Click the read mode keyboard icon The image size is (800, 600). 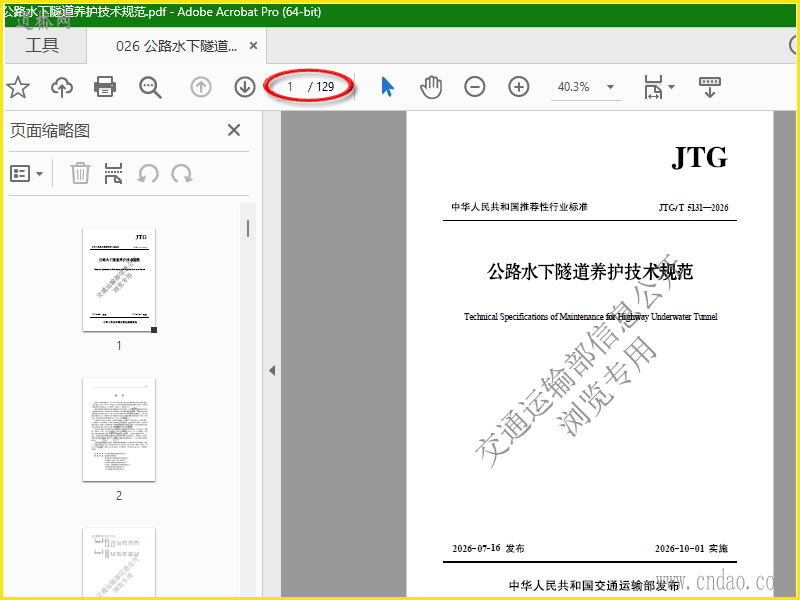(x=710, y=87)
